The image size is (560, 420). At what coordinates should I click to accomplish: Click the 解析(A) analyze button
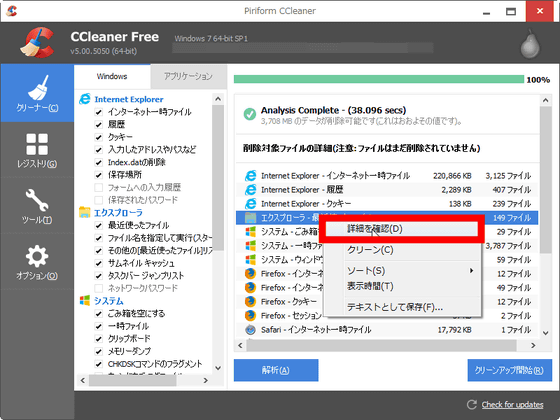click(x=276, y=370)
